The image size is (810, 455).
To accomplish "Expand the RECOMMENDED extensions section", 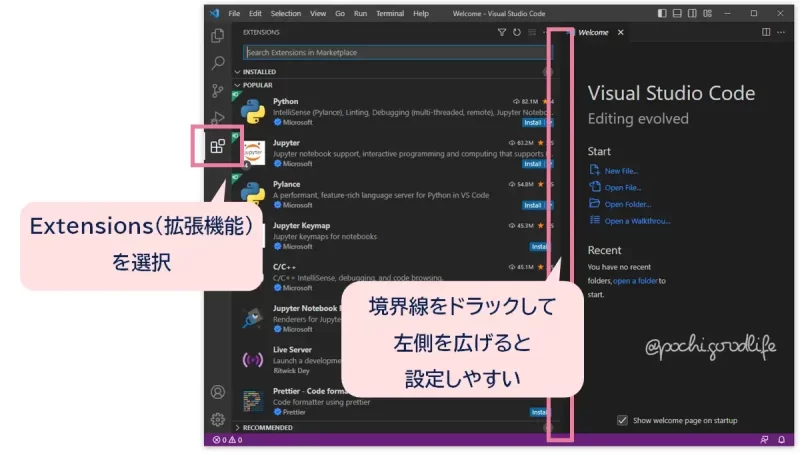I will click(267, 427).
